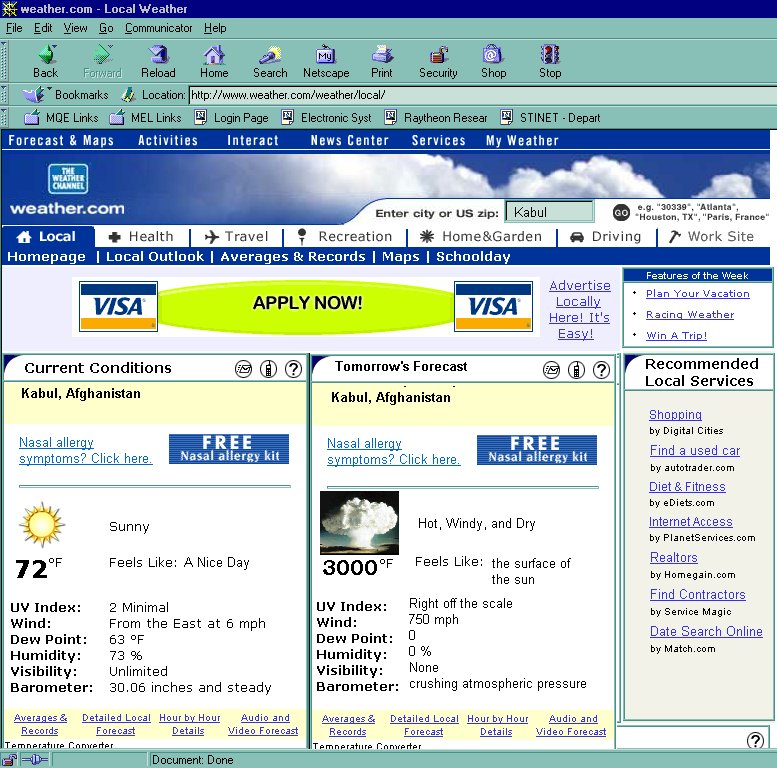The width and height of the screenshot is (777, 768).
Task: Switch to the Travel tab
Action: pyautogui.click(x=237, y=237)
